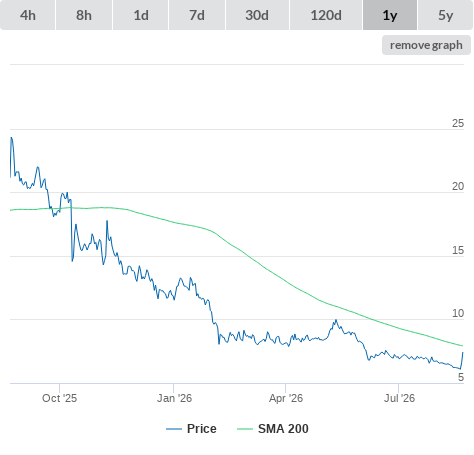Open the 30d range view
This screenshot has width=474, height=455.
coord(257,15)
